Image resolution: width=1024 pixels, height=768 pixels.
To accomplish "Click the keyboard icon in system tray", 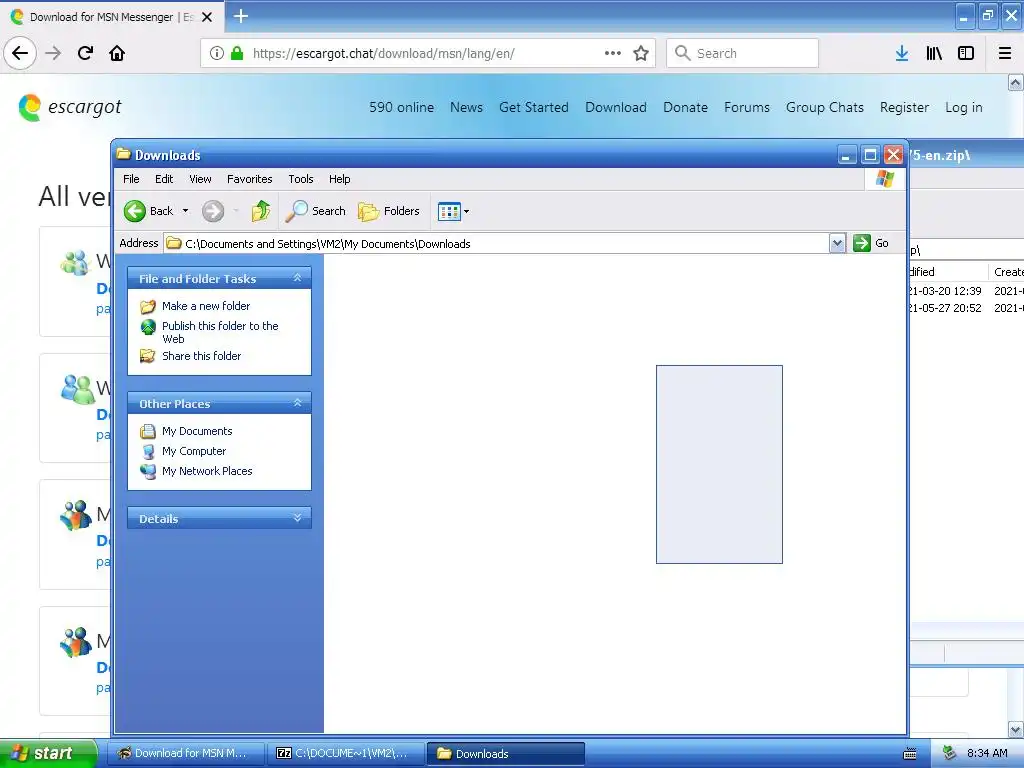I will click(909, 754).
